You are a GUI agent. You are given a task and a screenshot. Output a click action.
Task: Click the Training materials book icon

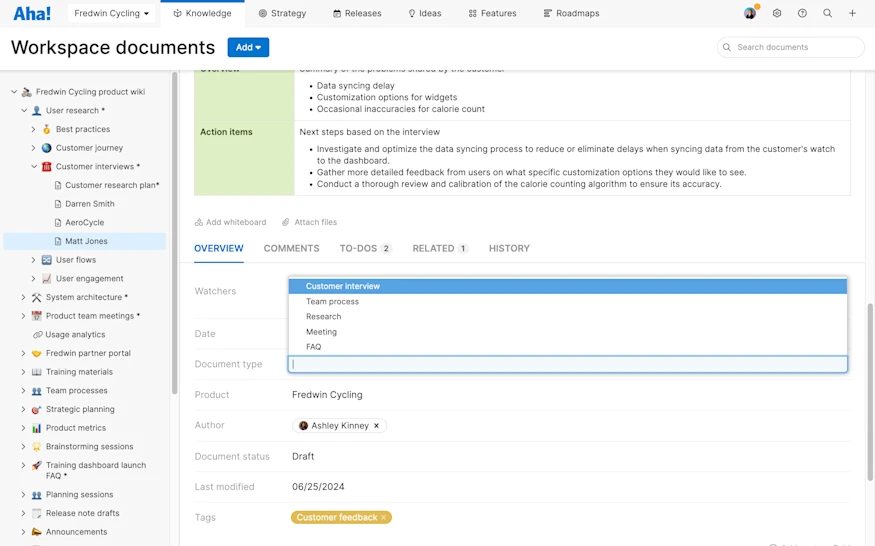point(36,372)
